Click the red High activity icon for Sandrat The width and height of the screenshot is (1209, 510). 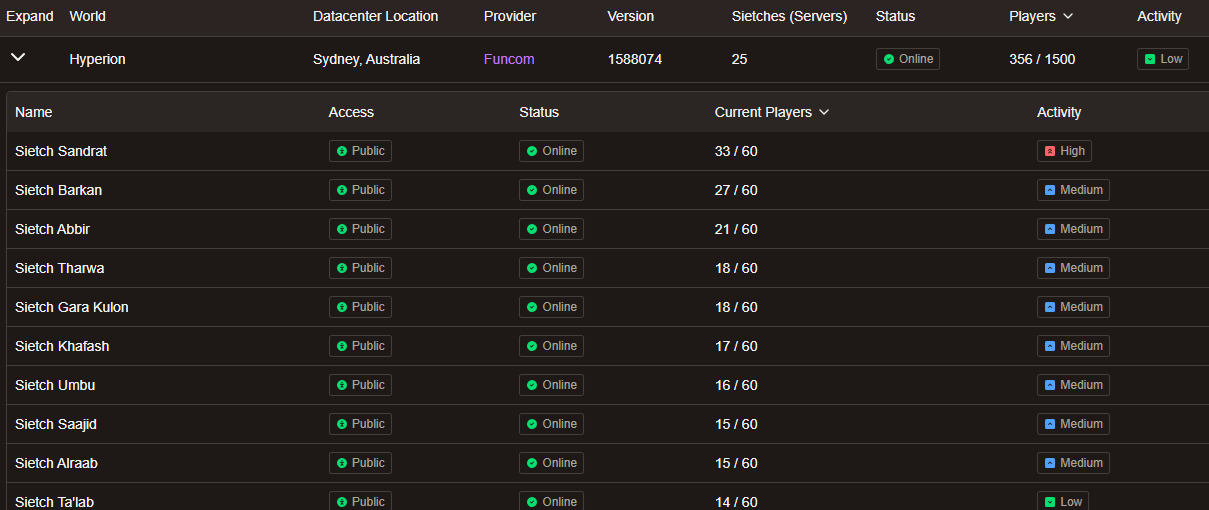click(1050, 151)
